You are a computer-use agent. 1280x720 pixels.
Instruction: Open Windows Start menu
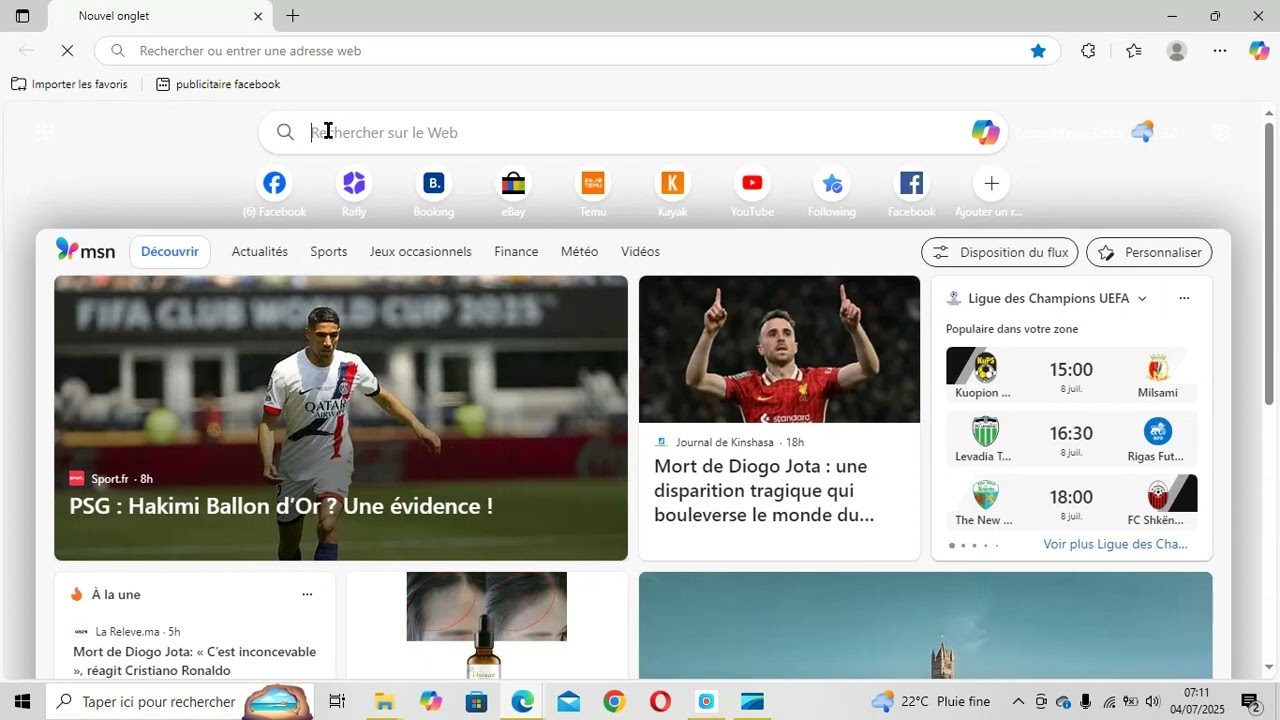(x=22, y=701)
